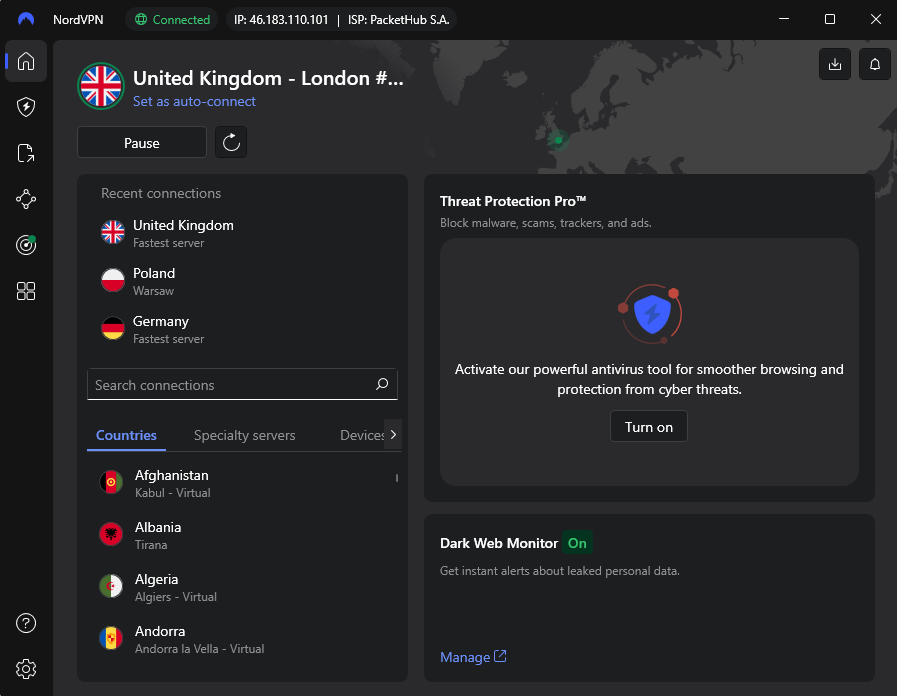Click the Albania flag icon
This screenshot has height=696, width=897.
pos(111,534)
